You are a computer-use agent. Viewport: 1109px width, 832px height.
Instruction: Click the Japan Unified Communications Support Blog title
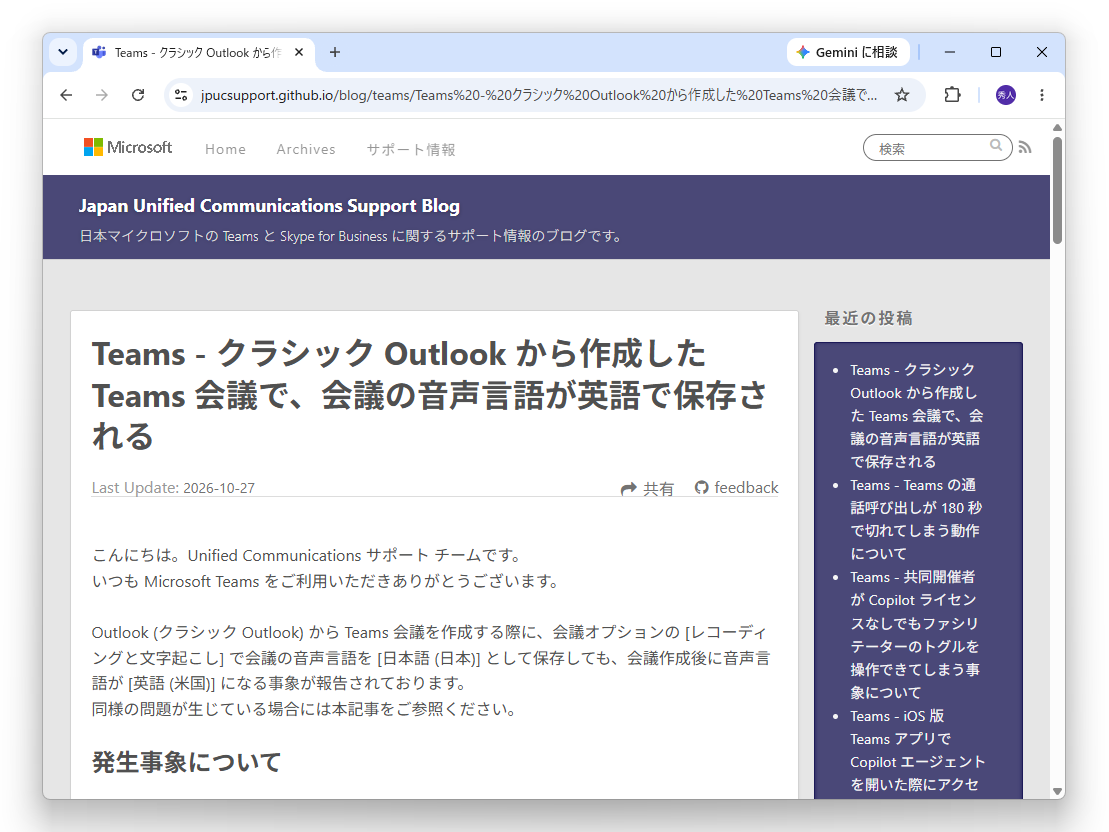269,206
